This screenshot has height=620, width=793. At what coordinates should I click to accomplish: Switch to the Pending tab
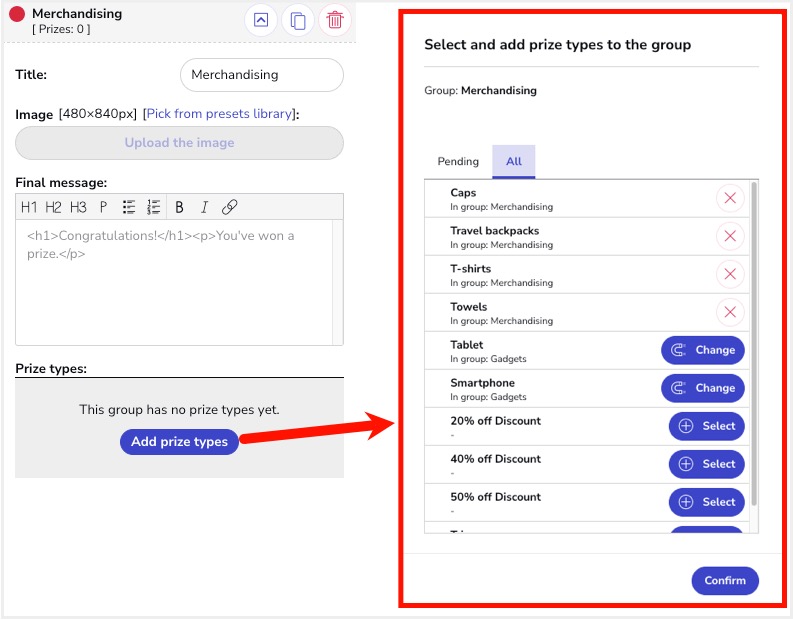point(458,162)
